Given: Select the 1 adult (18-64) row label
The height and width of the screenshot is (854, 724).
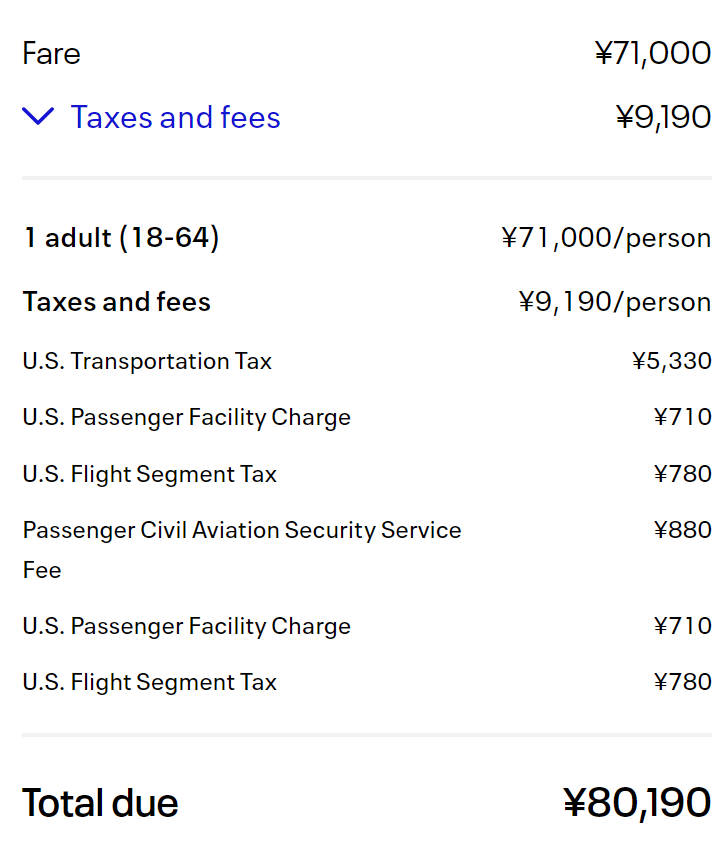Looking at the screenshot, I should (x=121, y=238).
